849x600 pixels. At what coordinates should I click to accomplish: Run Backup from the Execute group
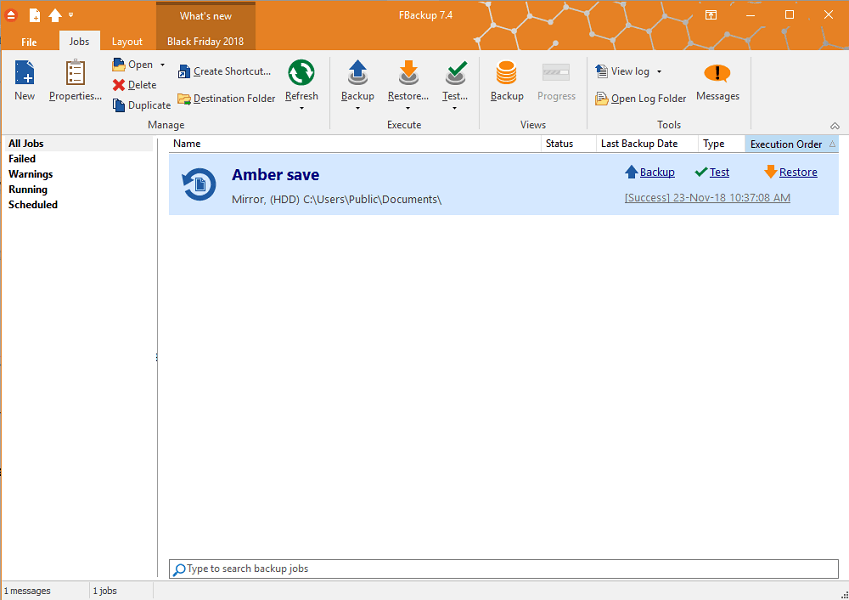pyautogui.click(x=357, y=81)
